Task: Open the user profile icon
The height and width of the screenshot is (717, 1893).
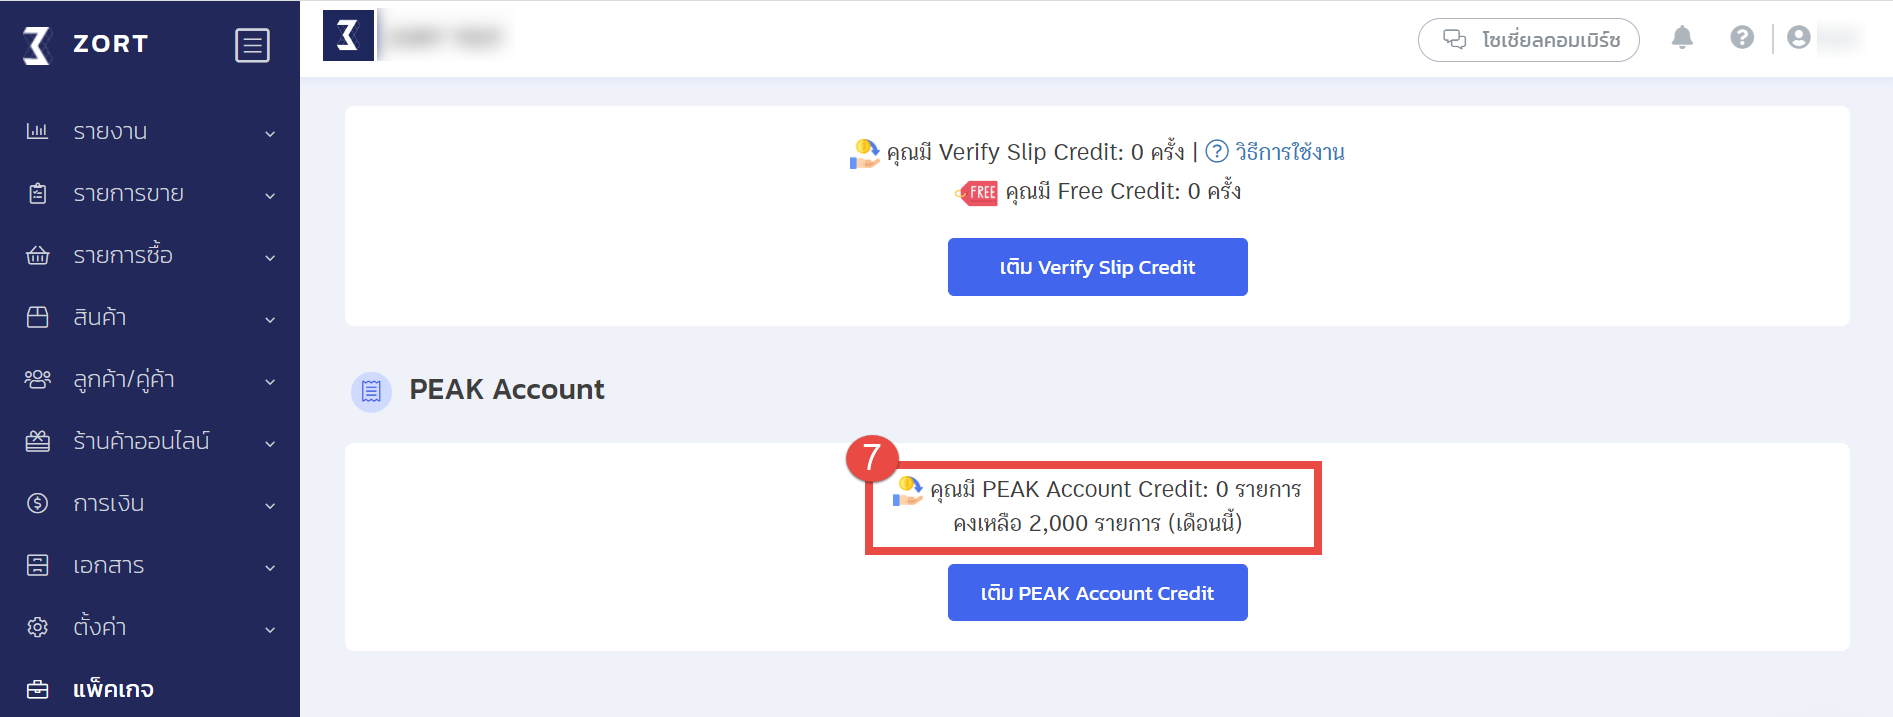Action: tap(1800, 38)
